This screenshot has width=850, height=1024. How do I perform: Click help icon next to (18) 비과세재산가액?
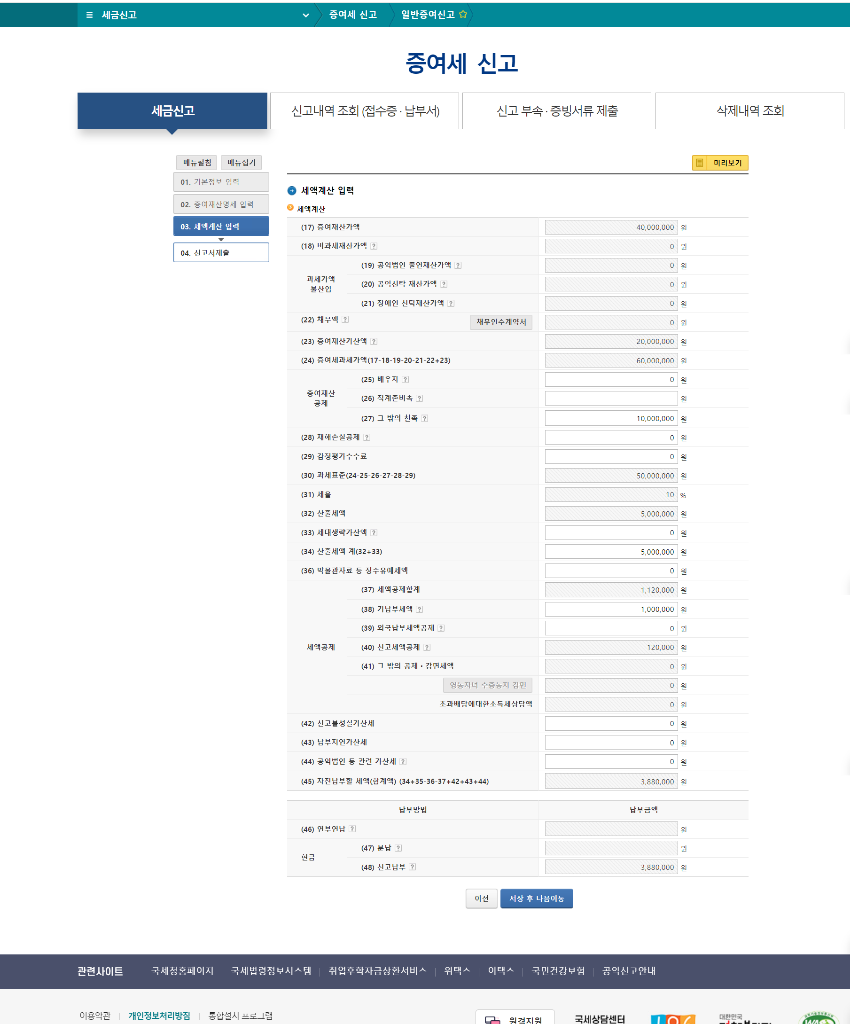click(374, 246)
